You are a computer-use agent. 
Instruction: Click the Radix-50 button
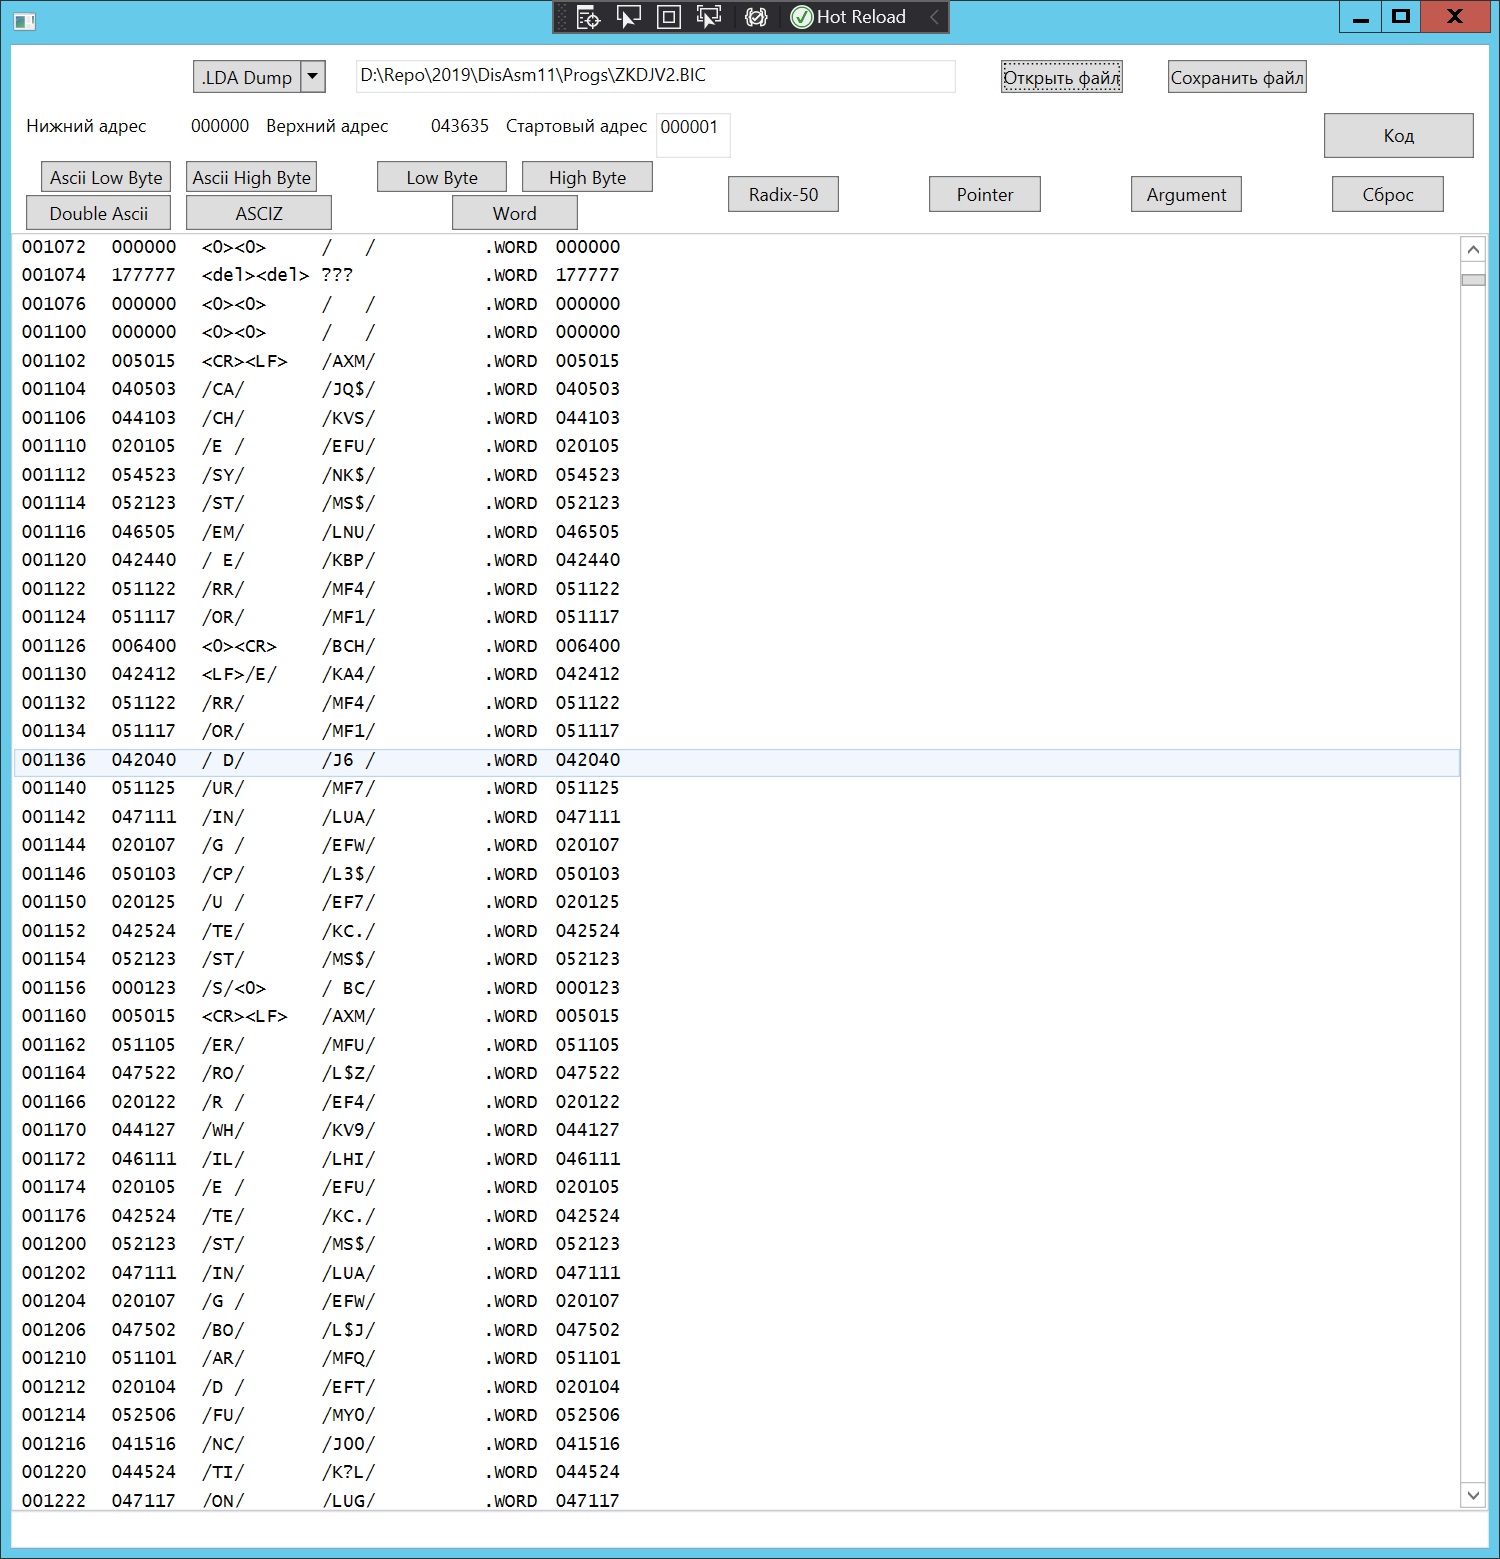[783, 194]
